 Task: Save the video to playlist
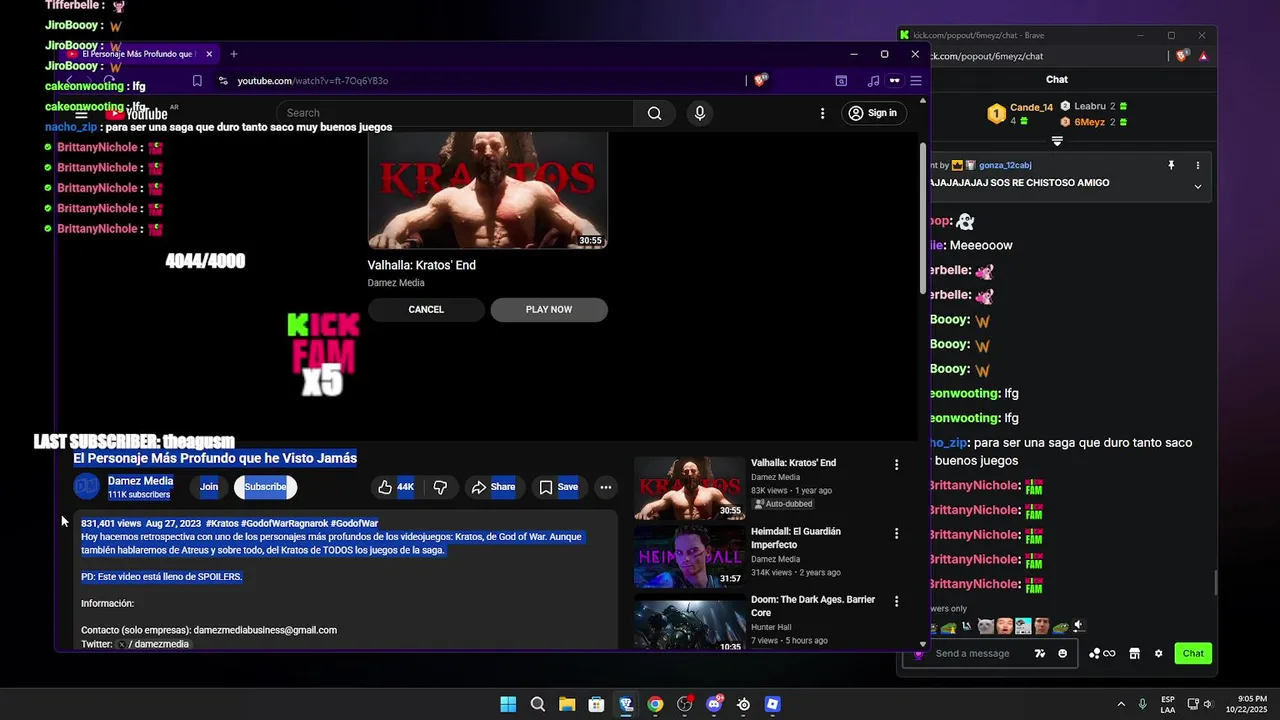pos(558,487)
